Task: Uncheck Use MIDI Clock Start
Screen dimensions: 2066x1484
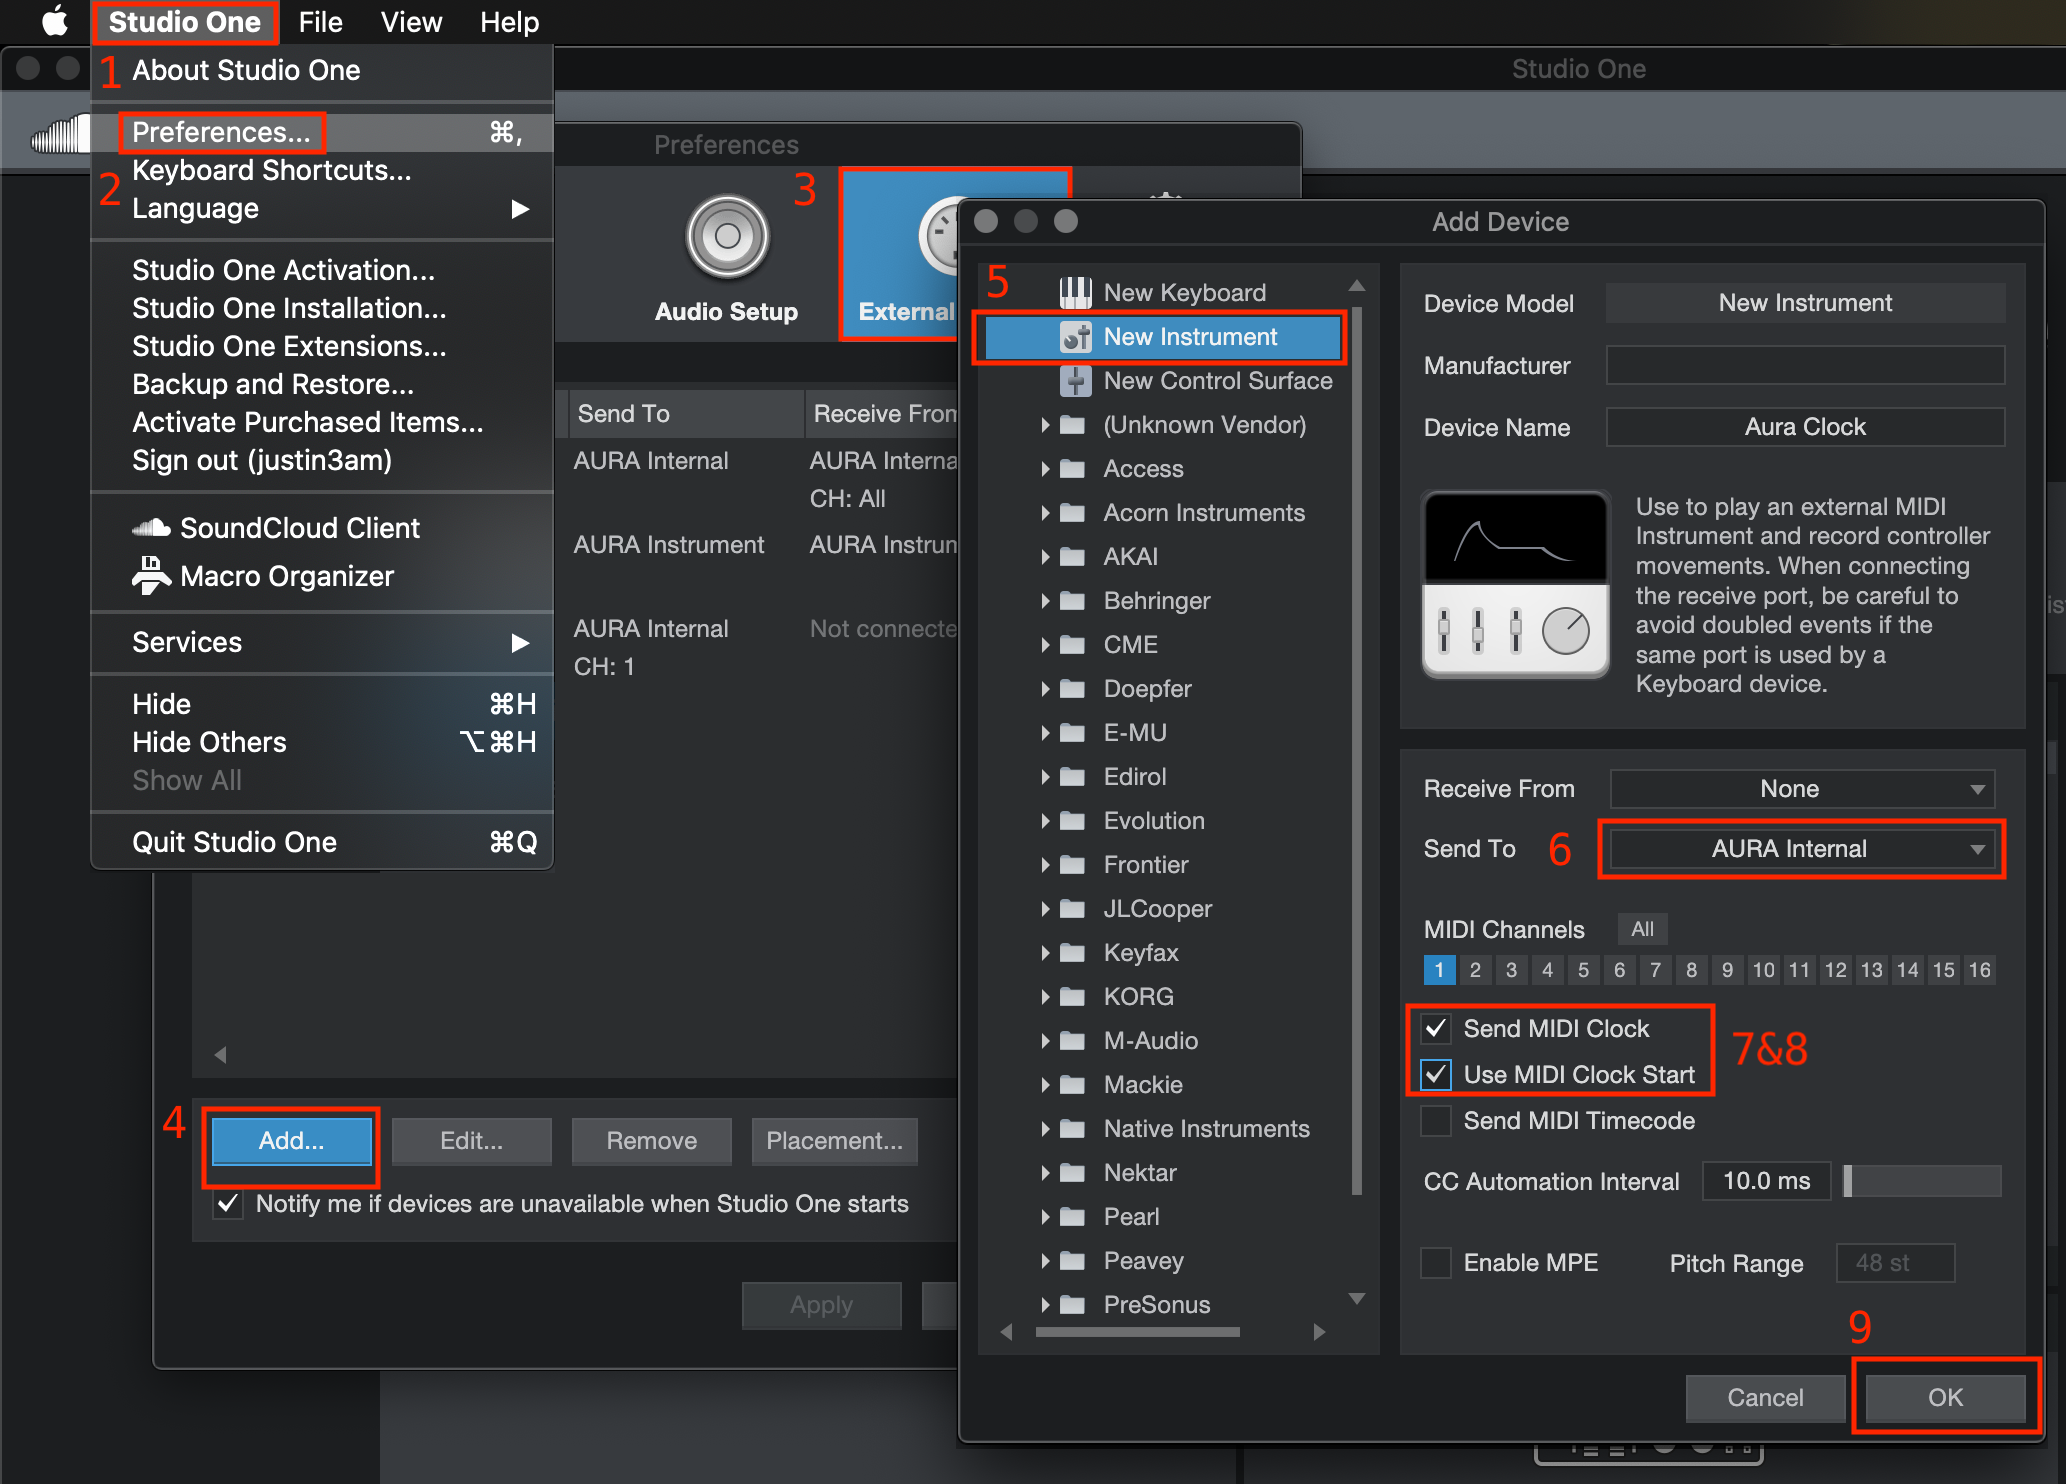Action: tap(1436, 1075)
